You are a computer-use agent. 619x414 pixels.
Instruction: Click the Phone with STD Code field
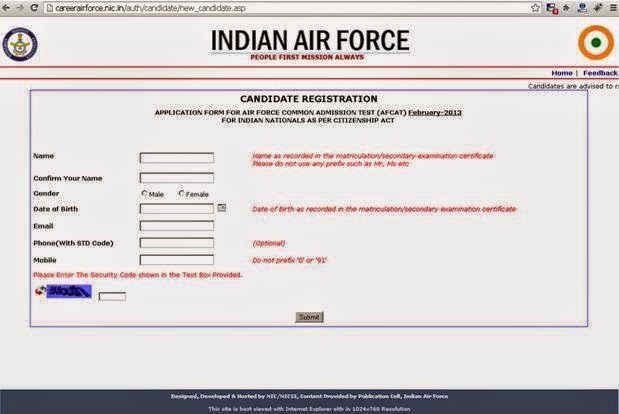[177, 243]
